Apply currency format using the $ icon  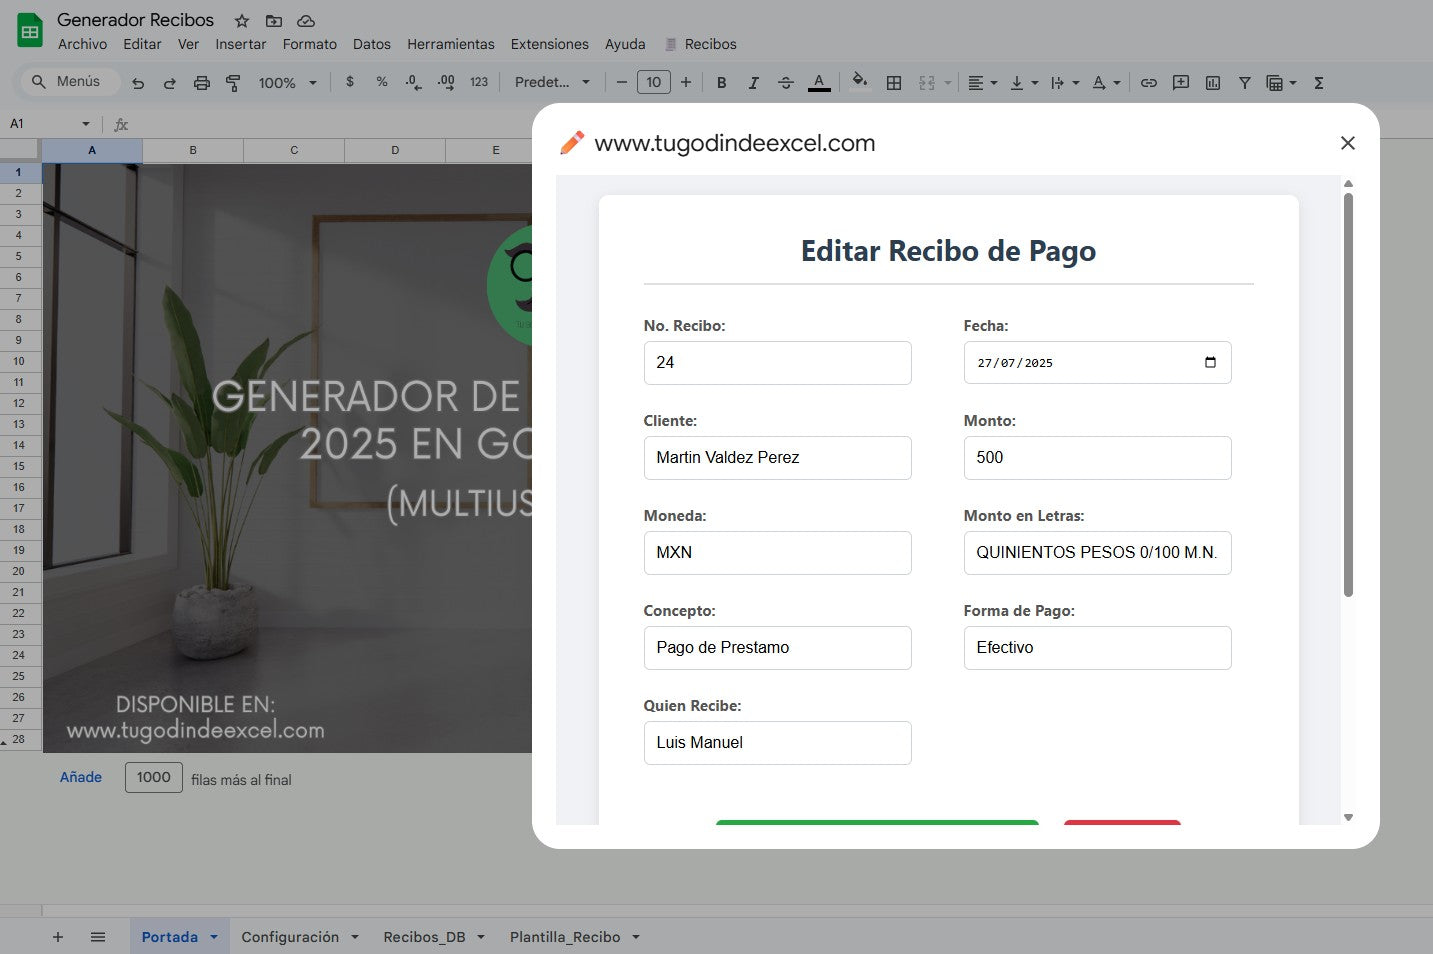click(349, 82)
